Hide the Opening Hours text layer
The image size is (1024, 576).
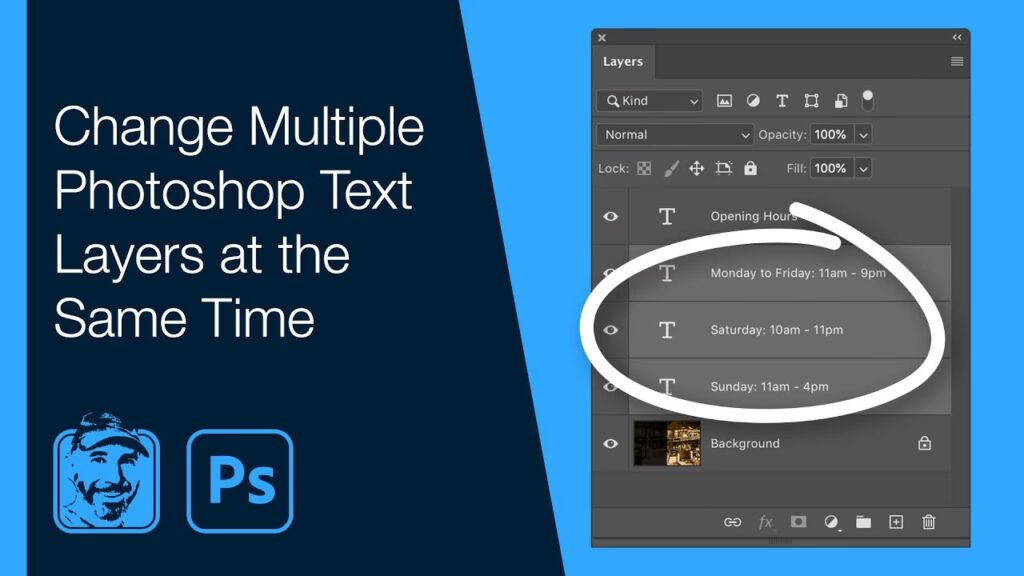click(610, 216)
